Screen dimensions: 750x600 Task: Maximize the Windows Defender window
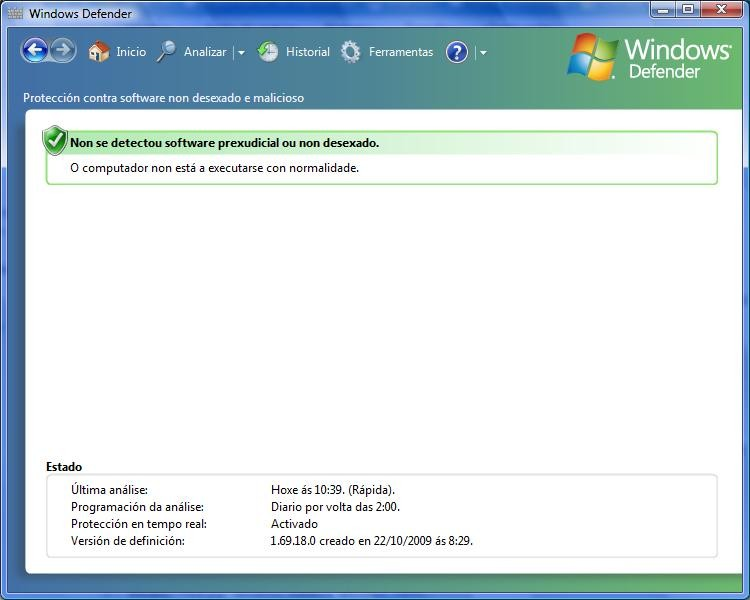(688, 10)
